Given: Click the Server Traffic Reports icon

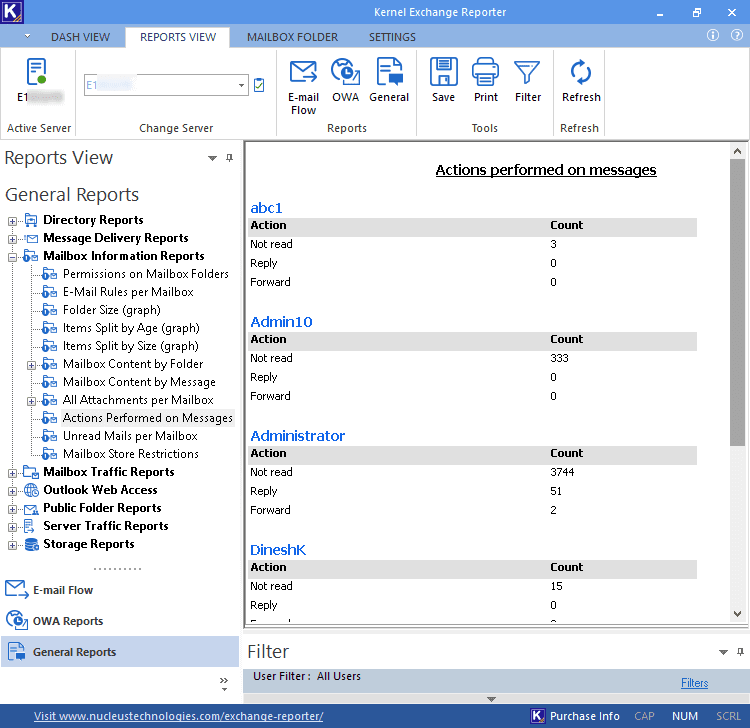Looking at the screenshot, I should tap(30, 526).
